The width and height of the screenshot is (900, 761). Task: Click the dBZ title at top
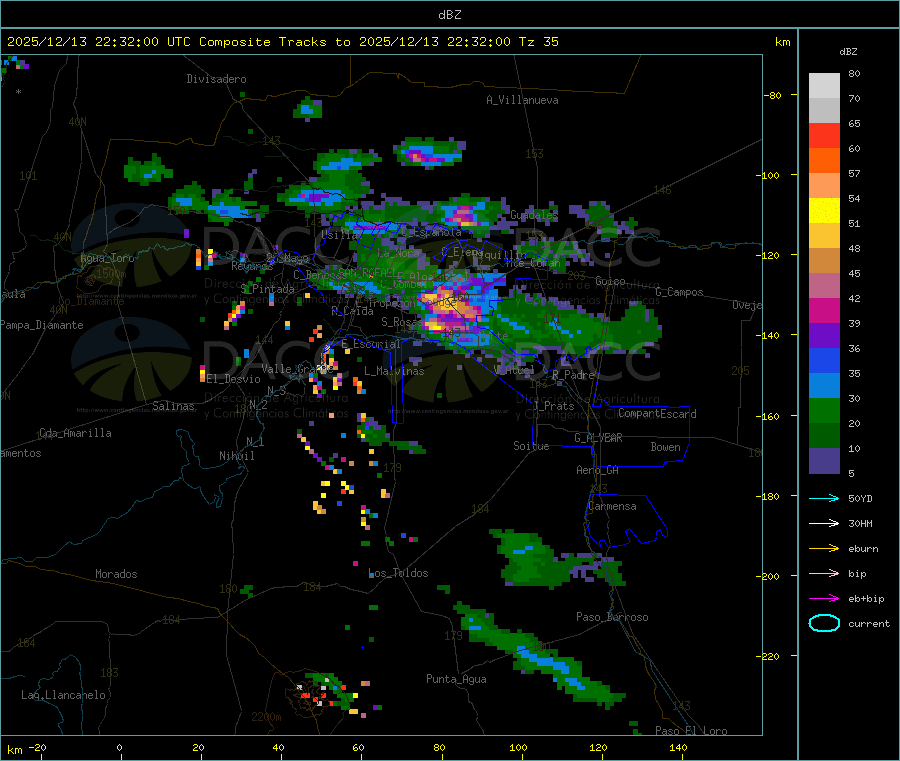(449, 14)
